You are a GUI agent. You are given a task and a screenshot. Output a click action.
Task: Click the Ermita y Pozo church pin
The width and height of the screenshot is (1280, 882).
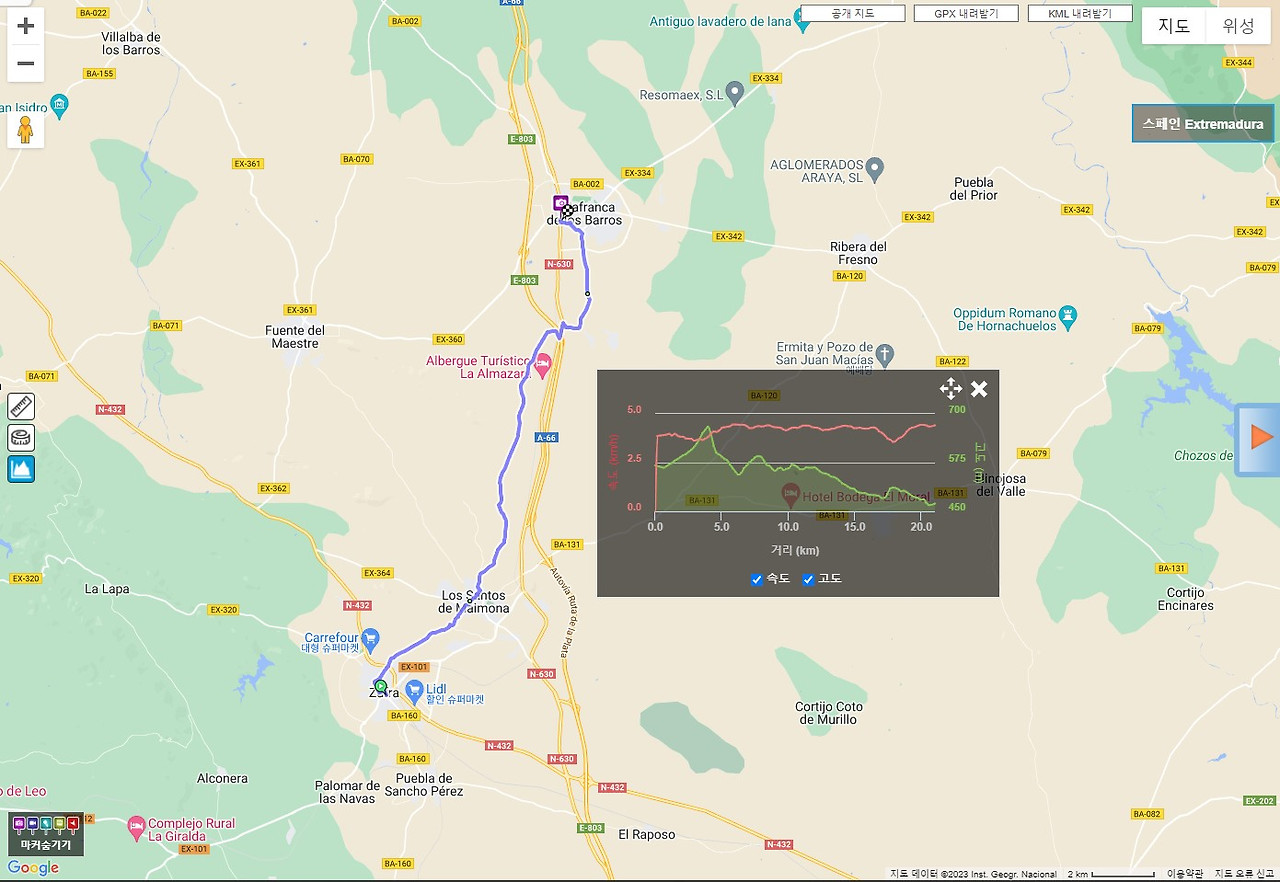click(884, 354)
